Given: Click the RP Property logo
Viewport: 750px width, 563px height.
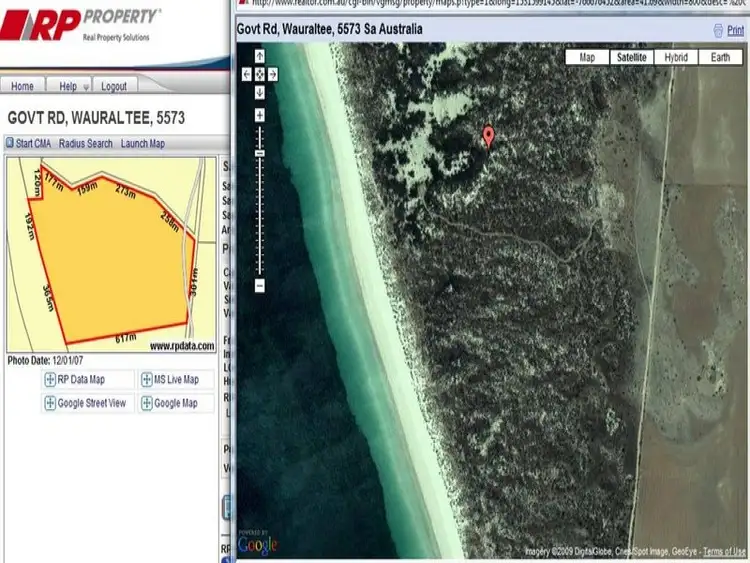Looking at the screenshot, I should pos(80,24).
